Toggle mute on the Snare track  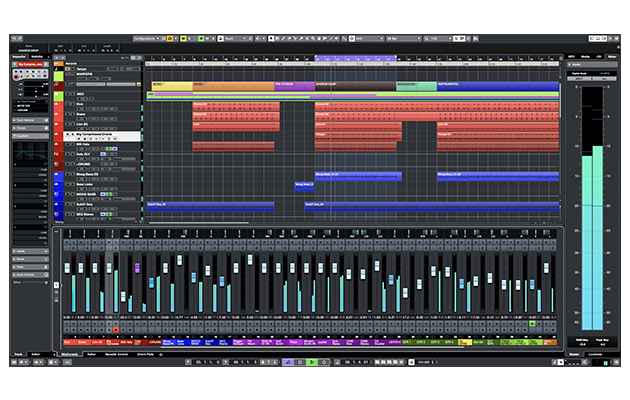coord(65,115)
